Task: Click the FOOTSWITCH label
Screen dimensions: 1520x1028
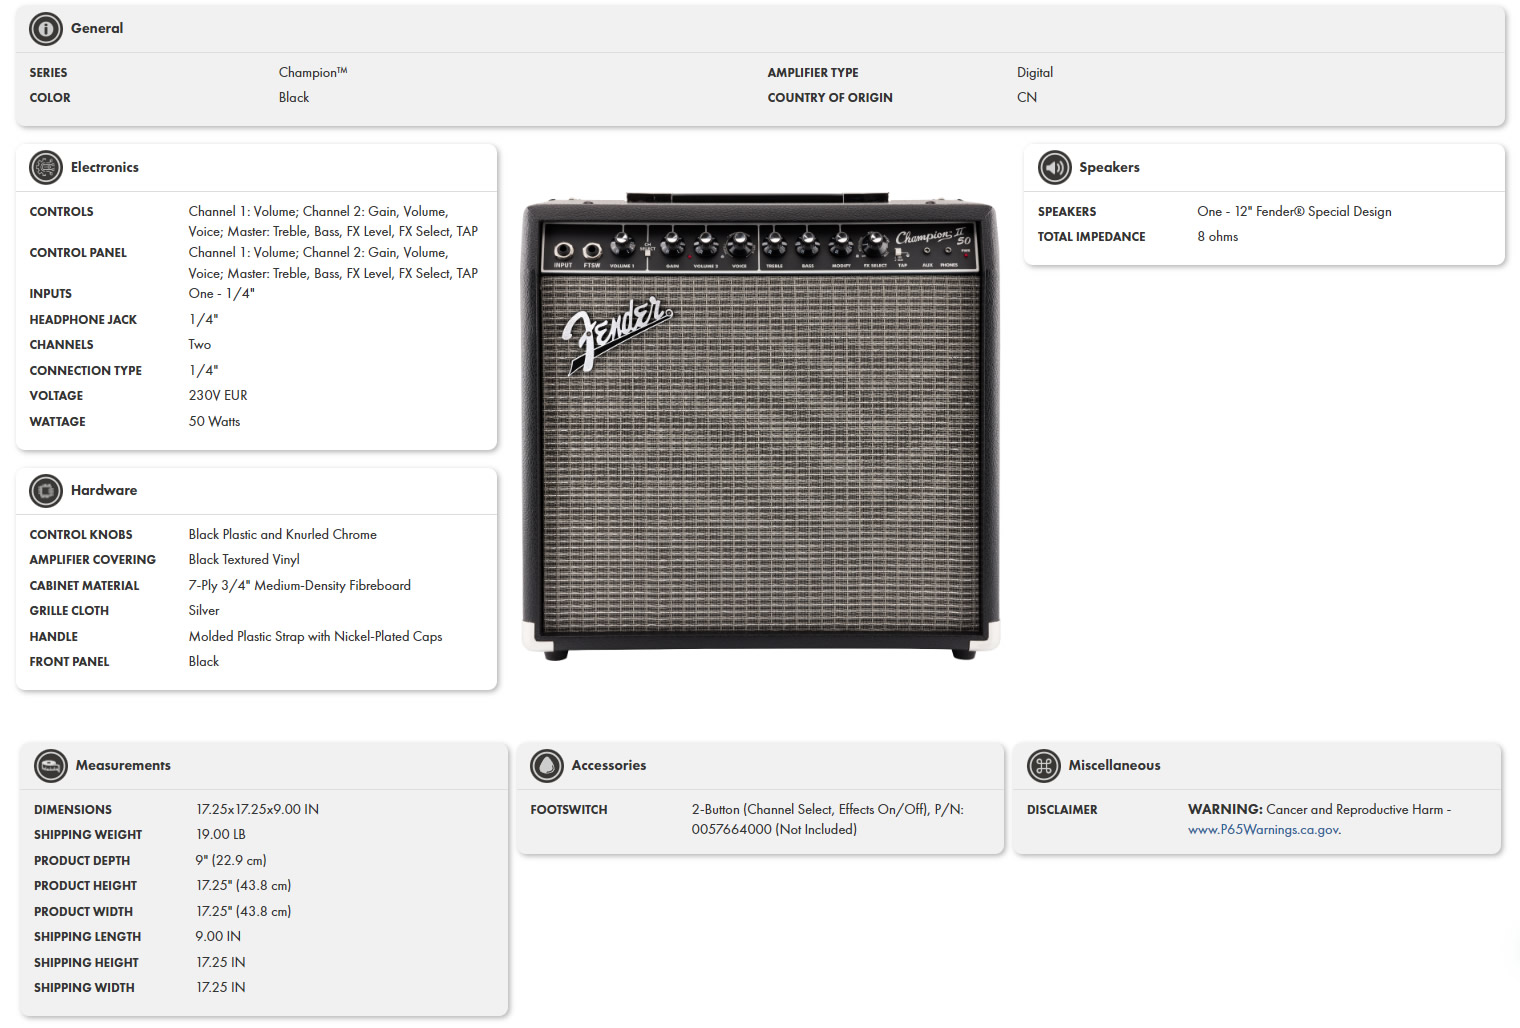Action: pos(569,810)
